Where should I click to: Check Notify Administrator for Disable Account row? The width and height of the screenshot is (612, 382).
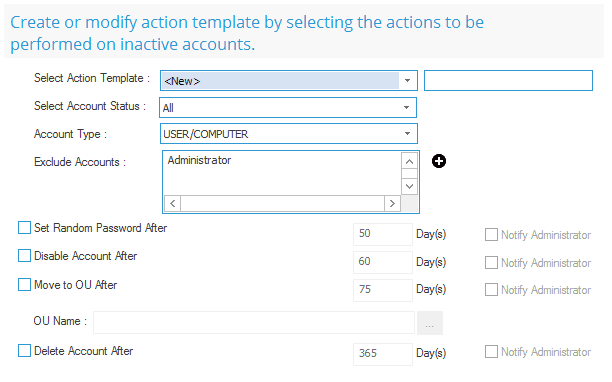pos(491,263)
